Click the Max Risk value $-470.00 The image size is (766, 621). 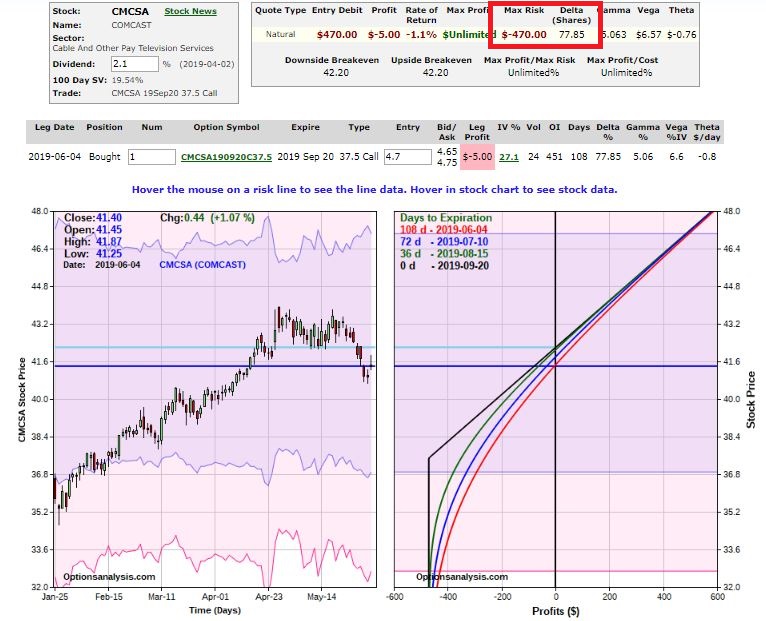pos(524,35)
